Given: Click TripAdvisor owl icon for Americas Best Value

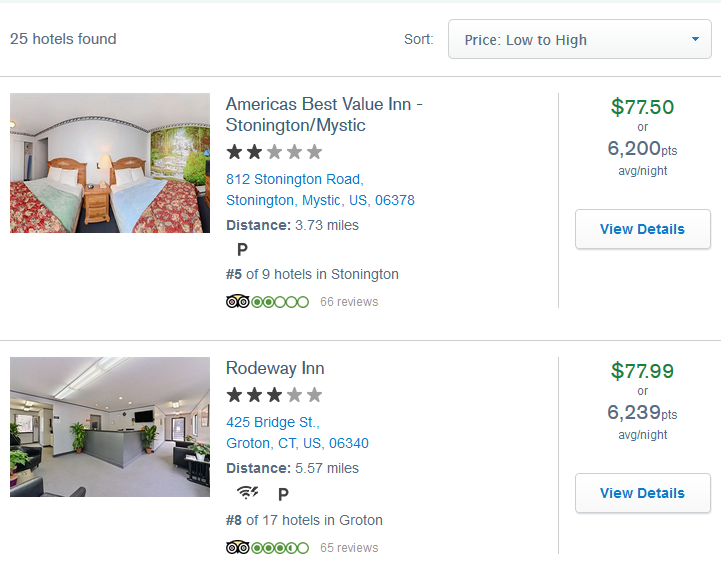Looking at the screenshot, I should click(x=237, y=302).
